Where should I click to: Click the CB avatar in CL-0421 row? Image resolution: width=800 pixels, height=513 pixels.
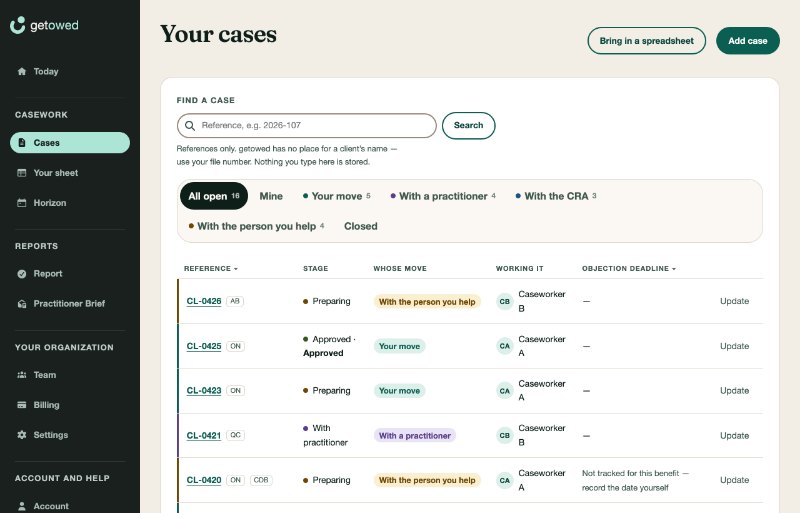pos(505,435)
